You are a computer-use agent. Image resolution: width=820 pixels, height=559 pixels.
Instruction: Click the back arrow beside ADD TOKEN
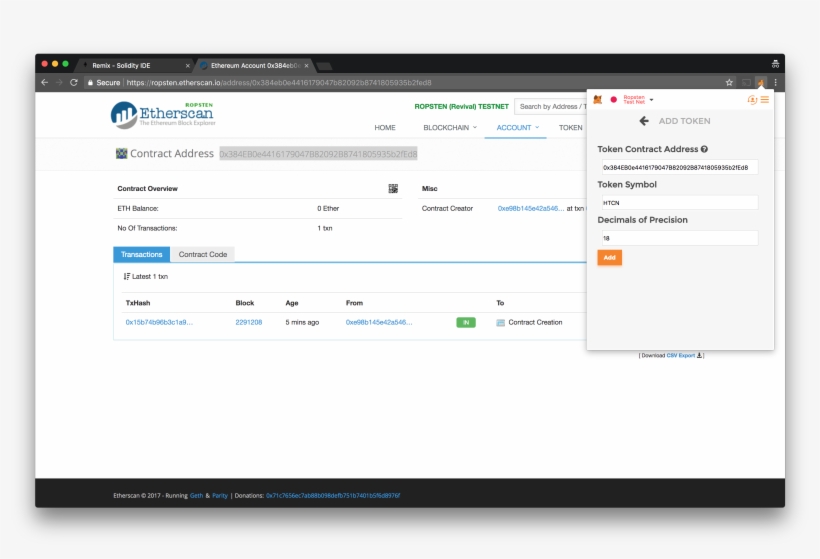(x=644, y=121)
